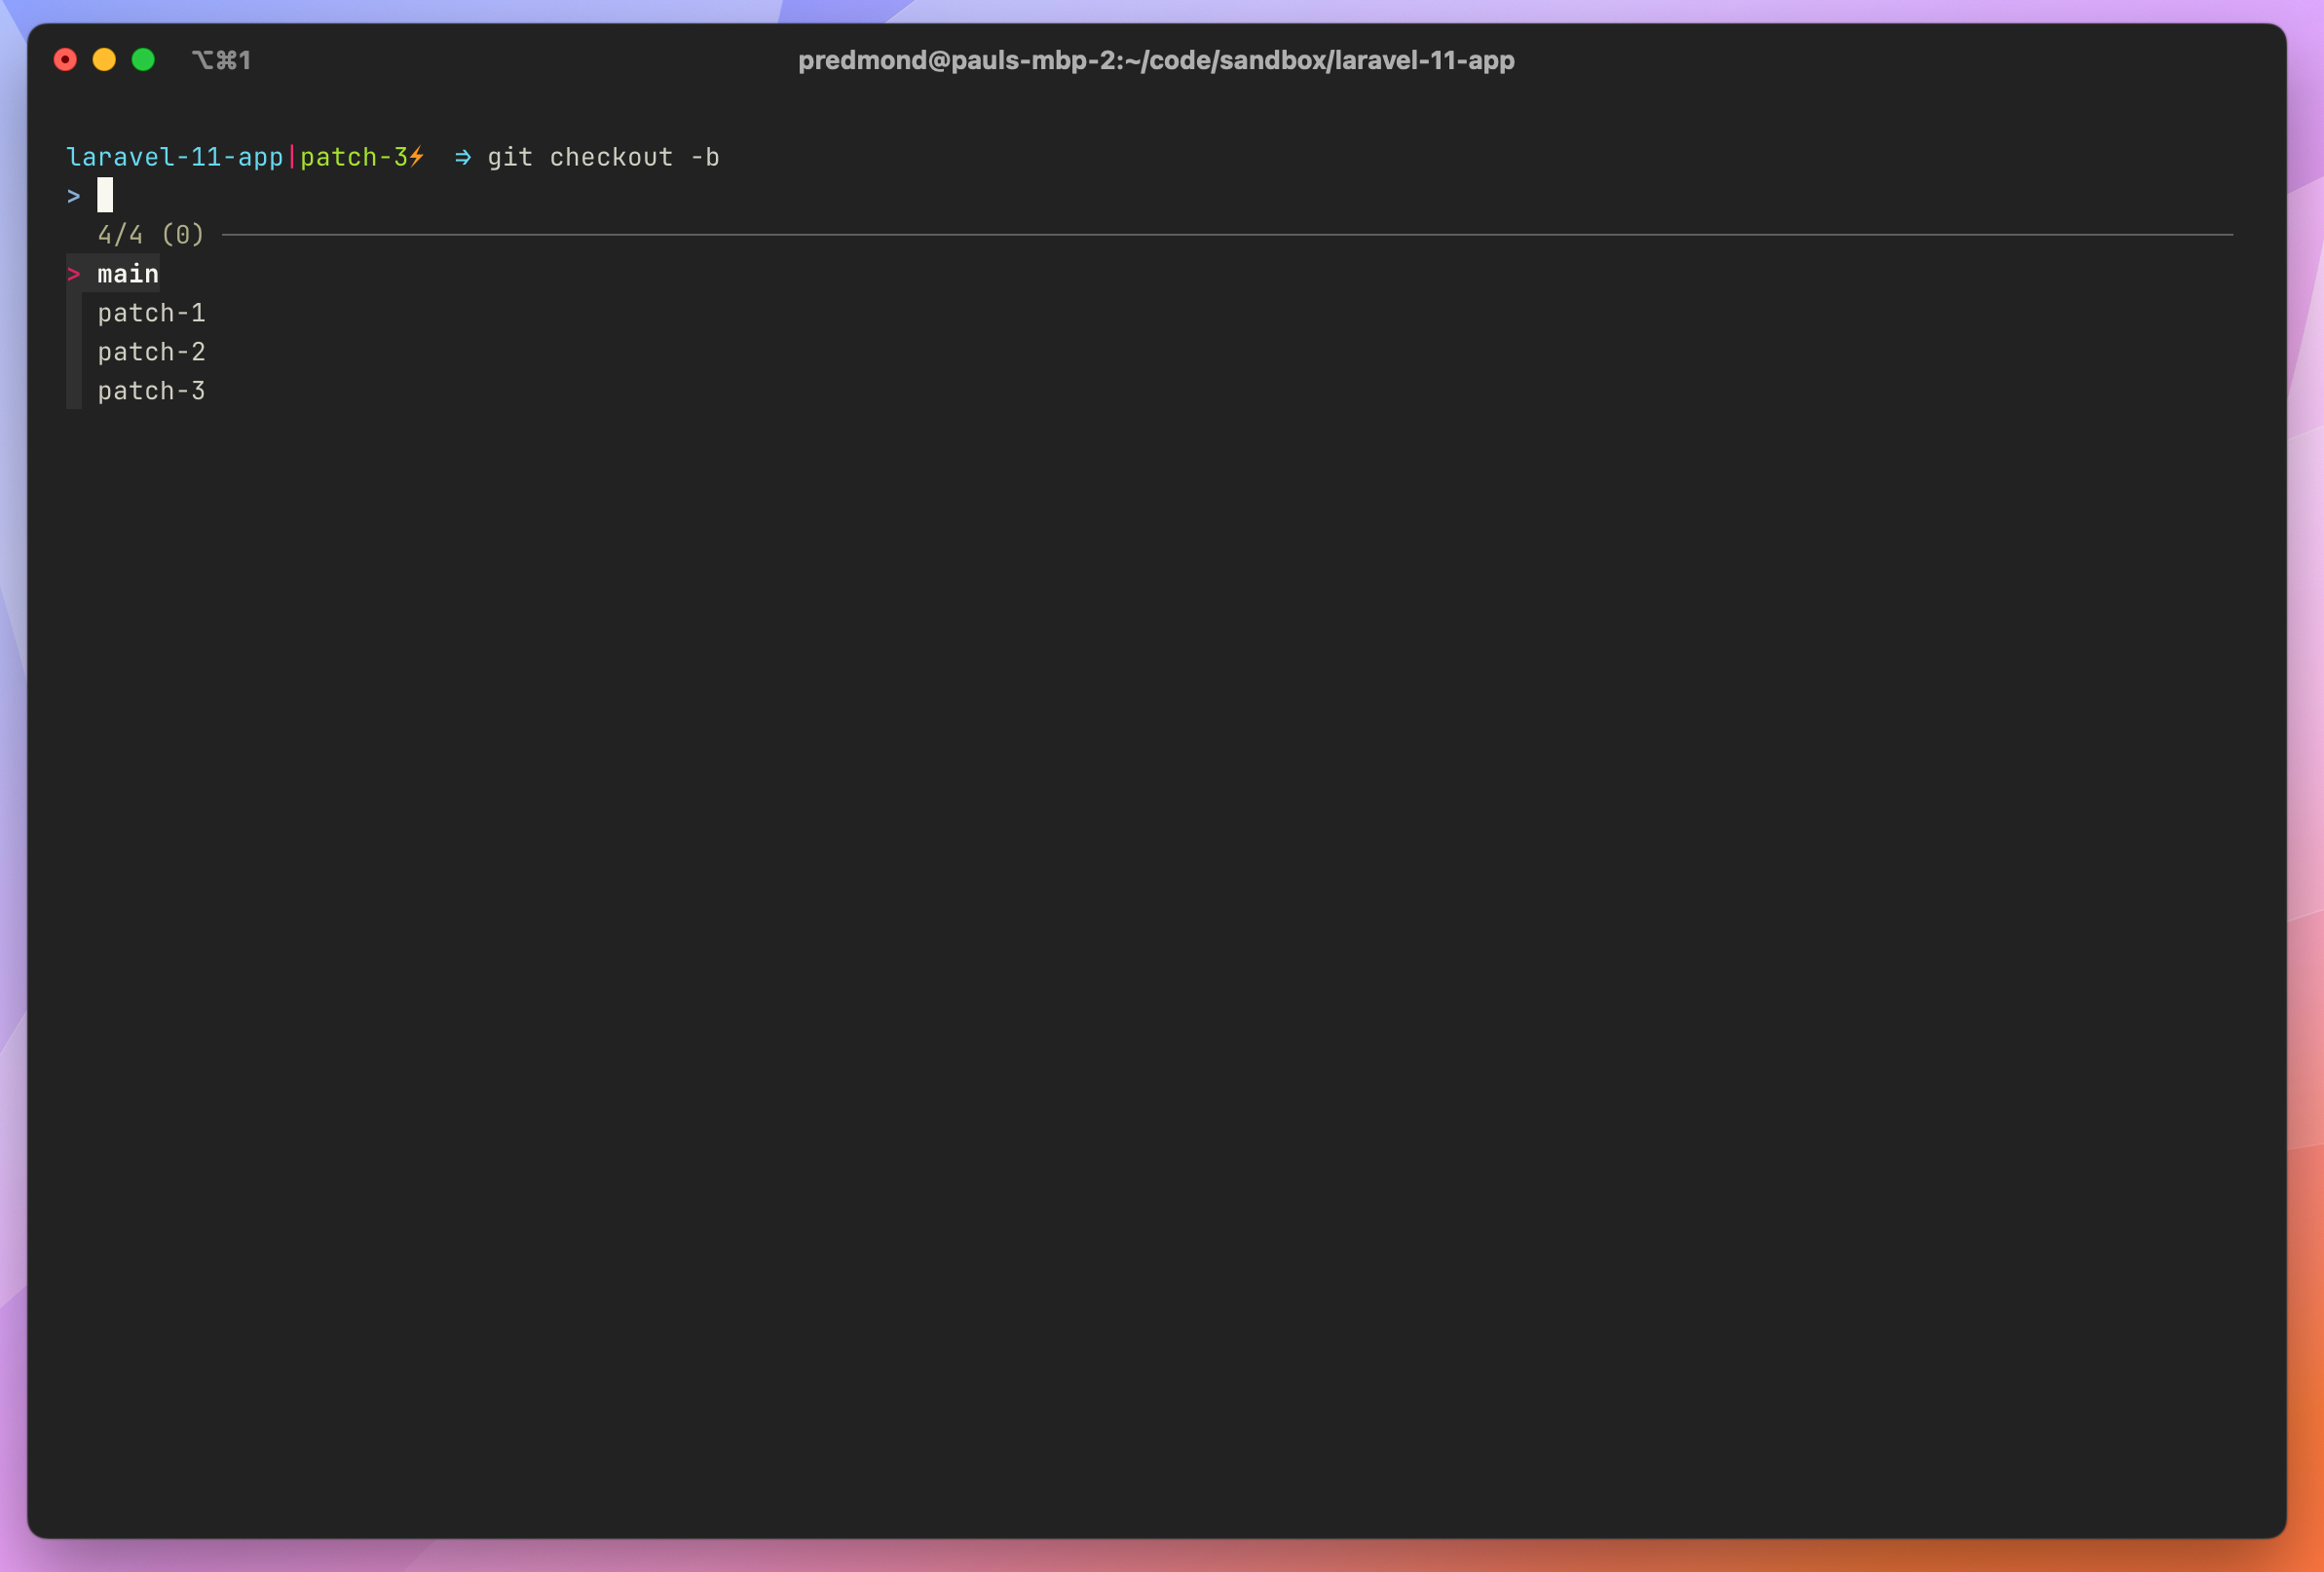Select the patch-1 branch entry

coord(151,313)
